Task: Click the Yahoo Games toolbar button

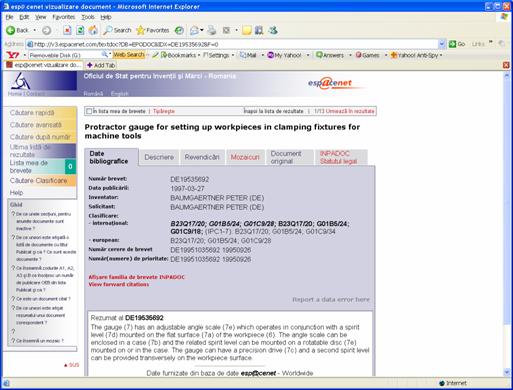Action: click(367, 55)
